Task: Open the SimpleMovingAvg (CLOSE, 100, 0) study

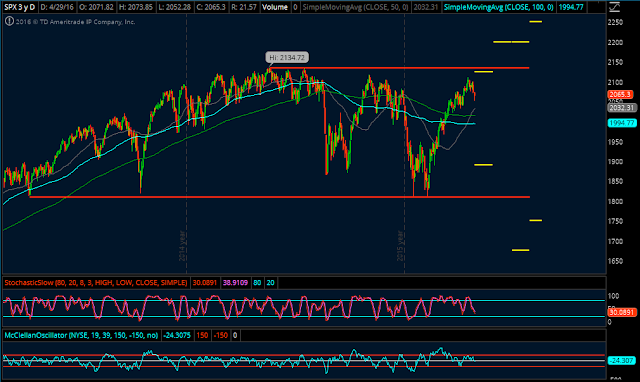Action: (x=498, y=7)
